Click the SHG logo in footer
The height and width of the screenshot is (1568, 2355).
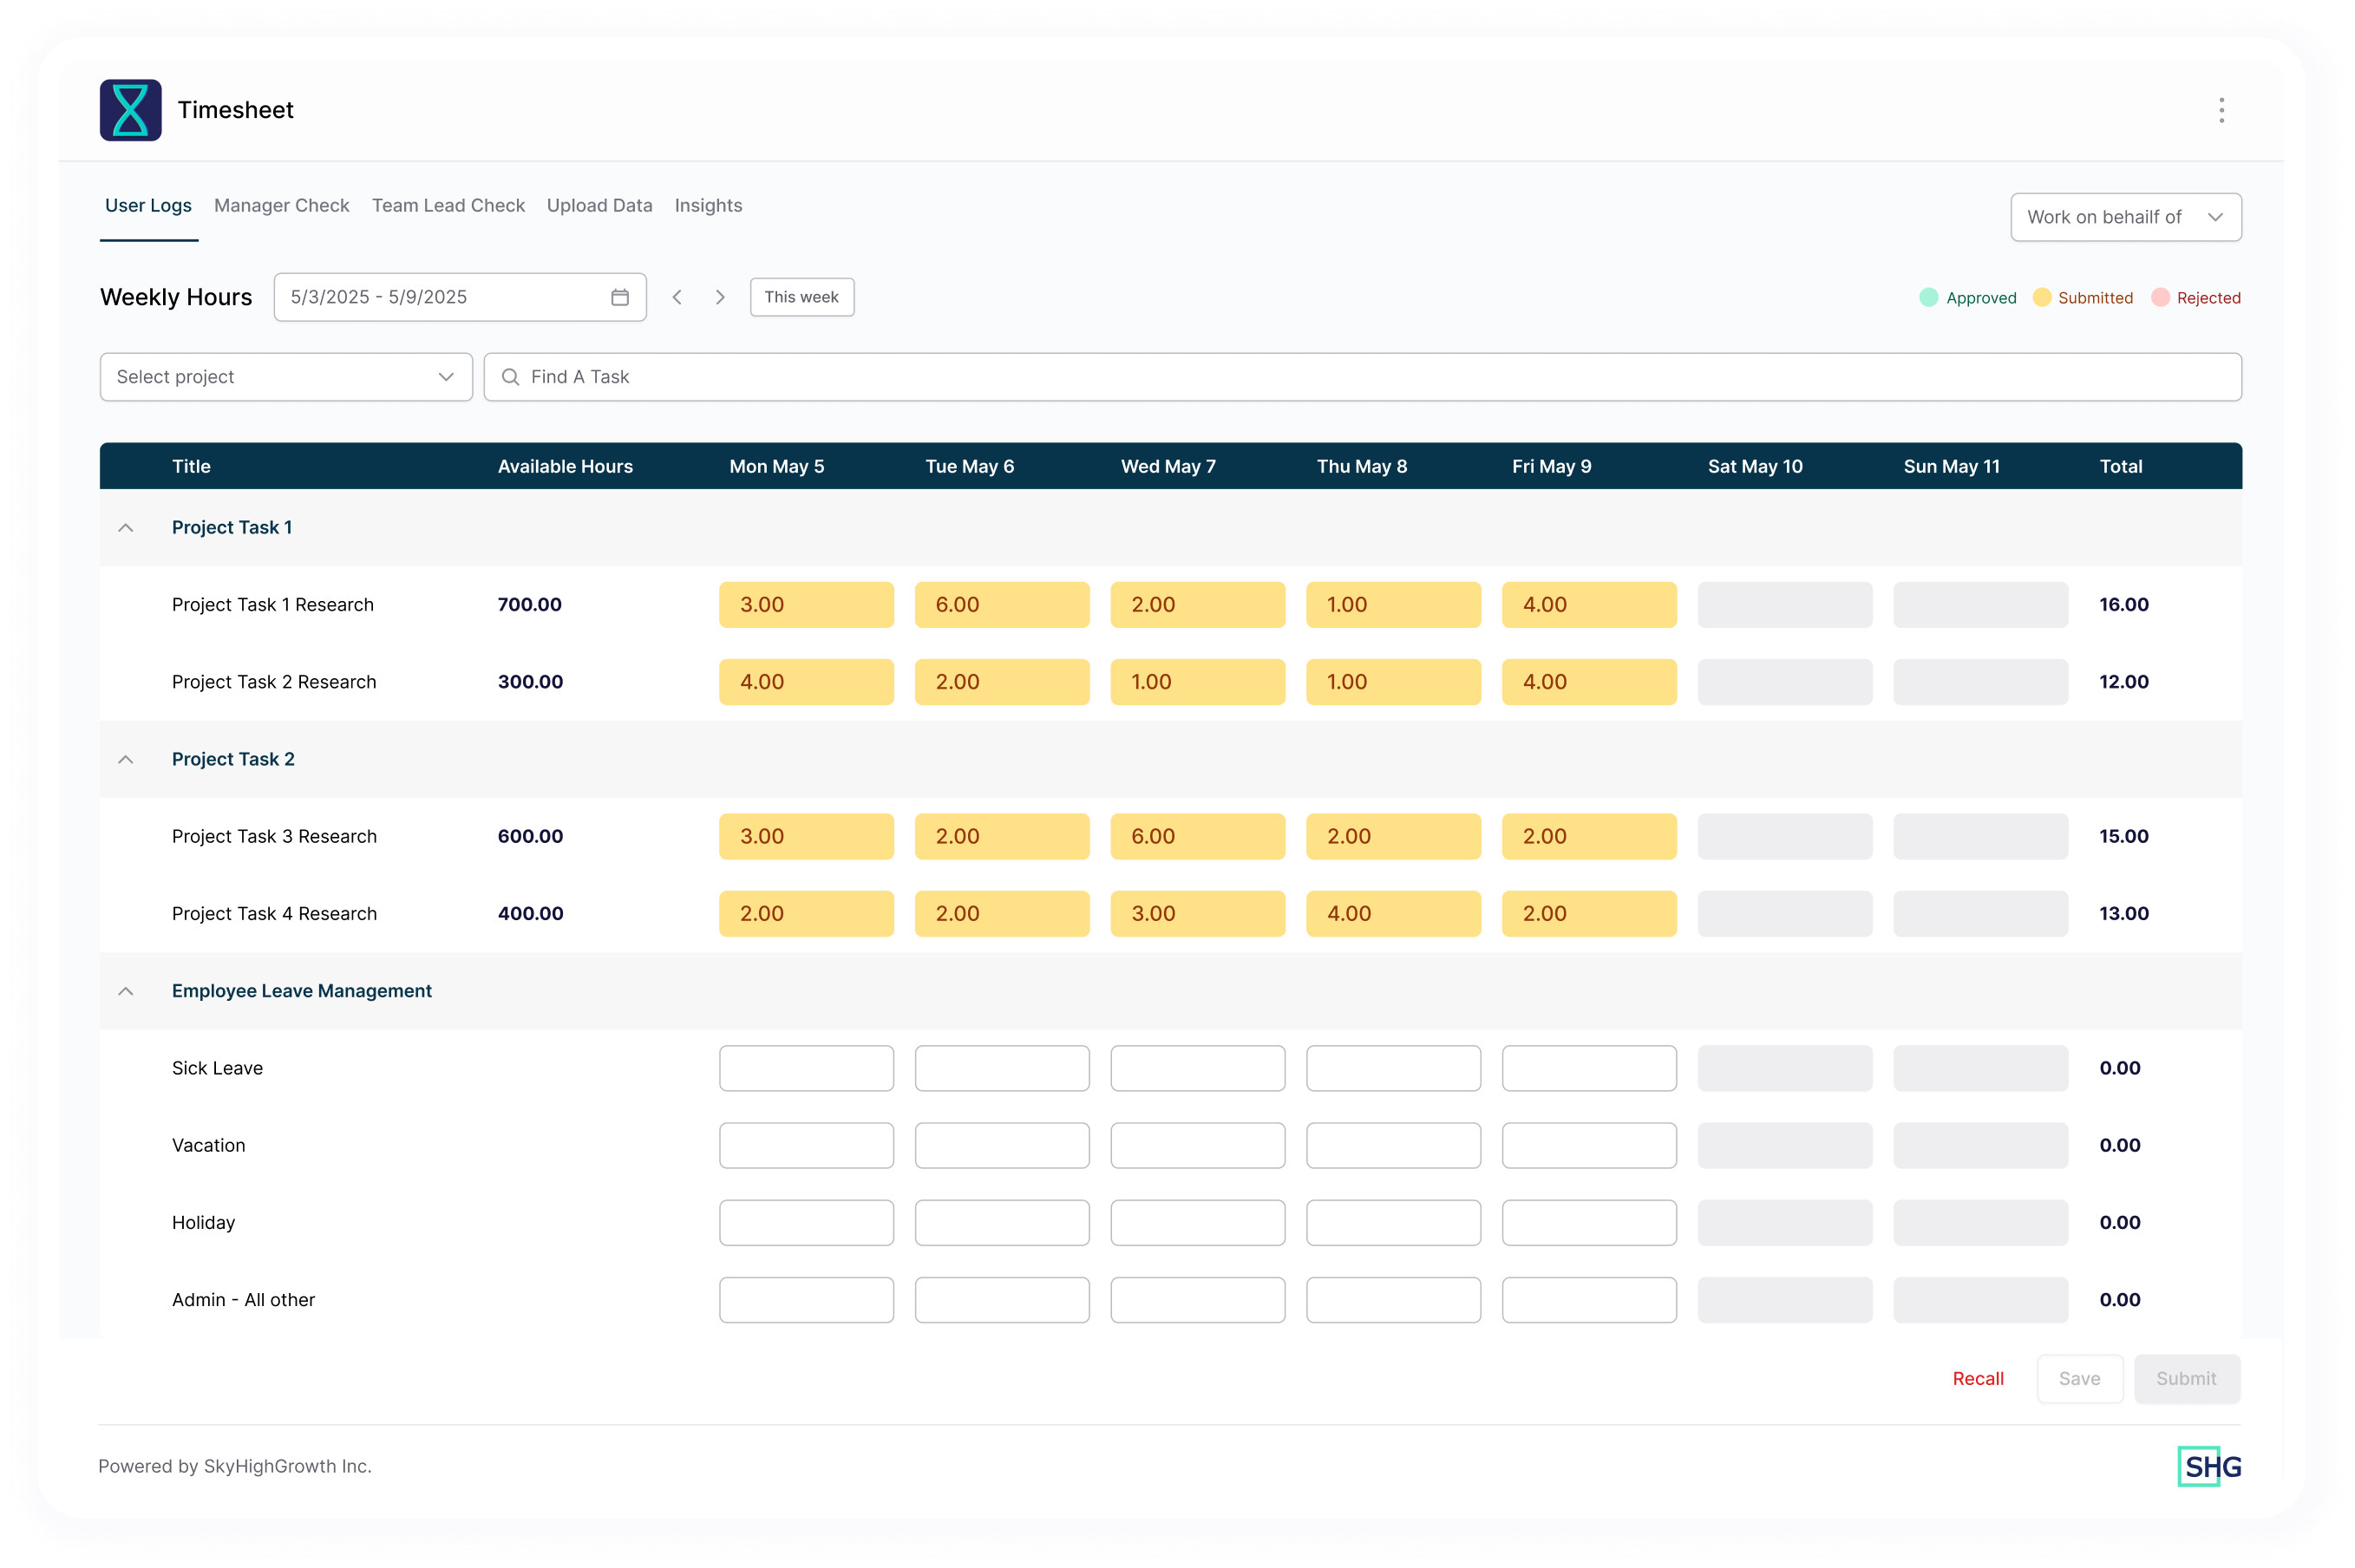(x=2210, y=1466)
